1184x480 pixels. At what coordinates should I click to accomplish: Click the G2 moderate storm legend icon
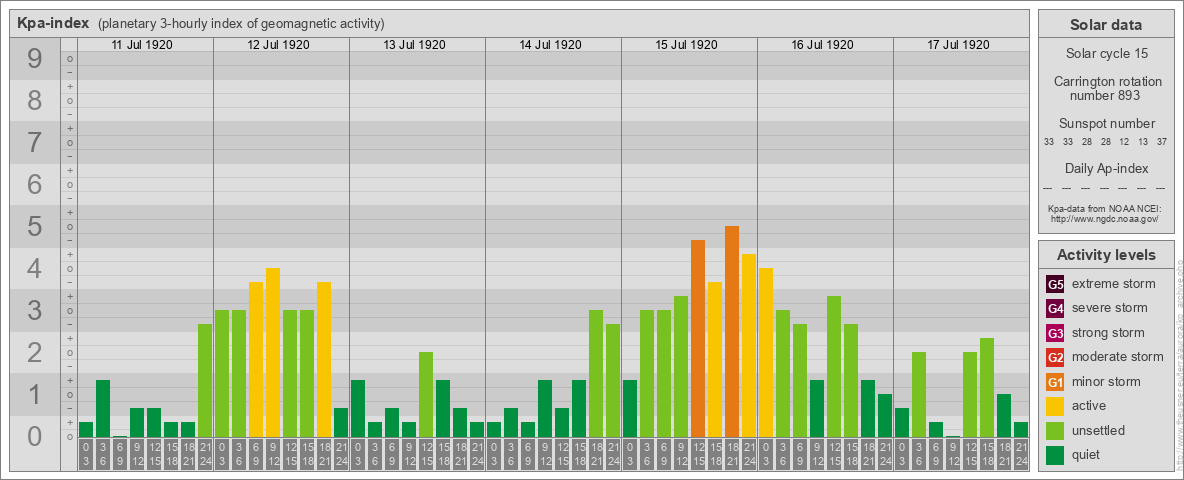point(1055,357)
